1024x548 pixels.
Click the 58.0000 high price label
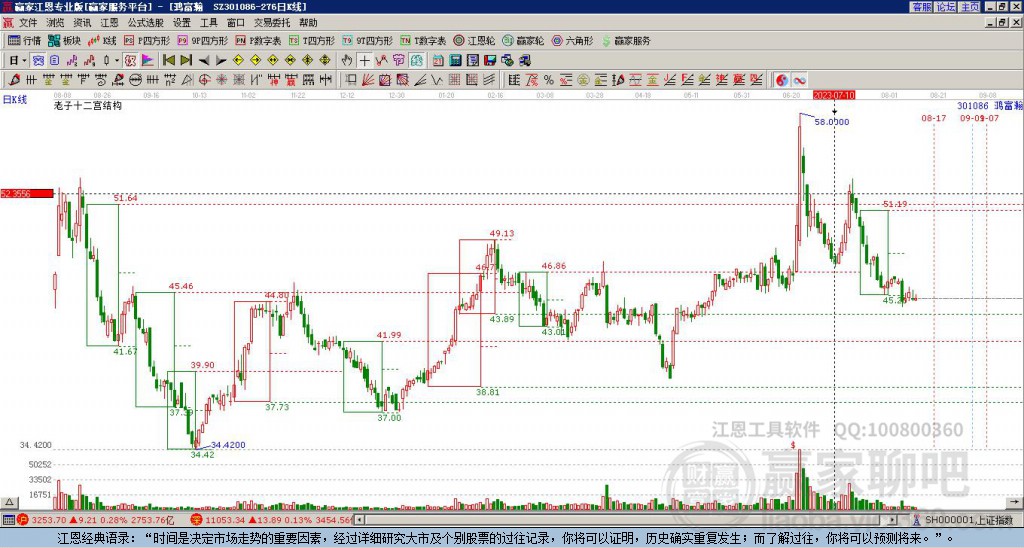tap(832, 121)
